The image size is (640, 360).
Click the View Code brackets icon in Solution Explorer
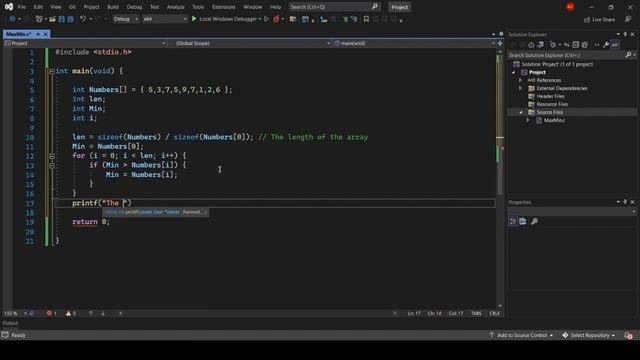click(597, 45)
